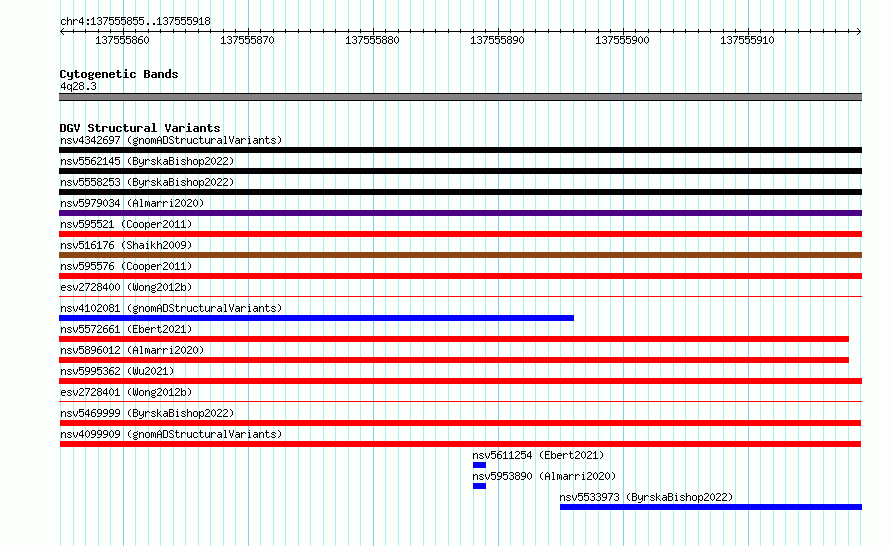Open variant nsv4342697 (gnomADStructuralVariants) label
The height and width of the screenshot is (546, 890).
click(x=171, y=140)
